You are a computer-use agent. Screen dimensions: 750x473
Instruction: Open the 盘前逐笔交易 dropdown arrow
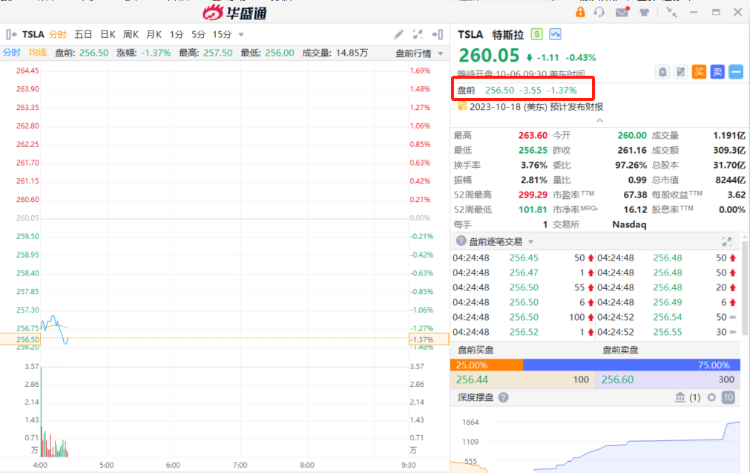click(530, 242)
